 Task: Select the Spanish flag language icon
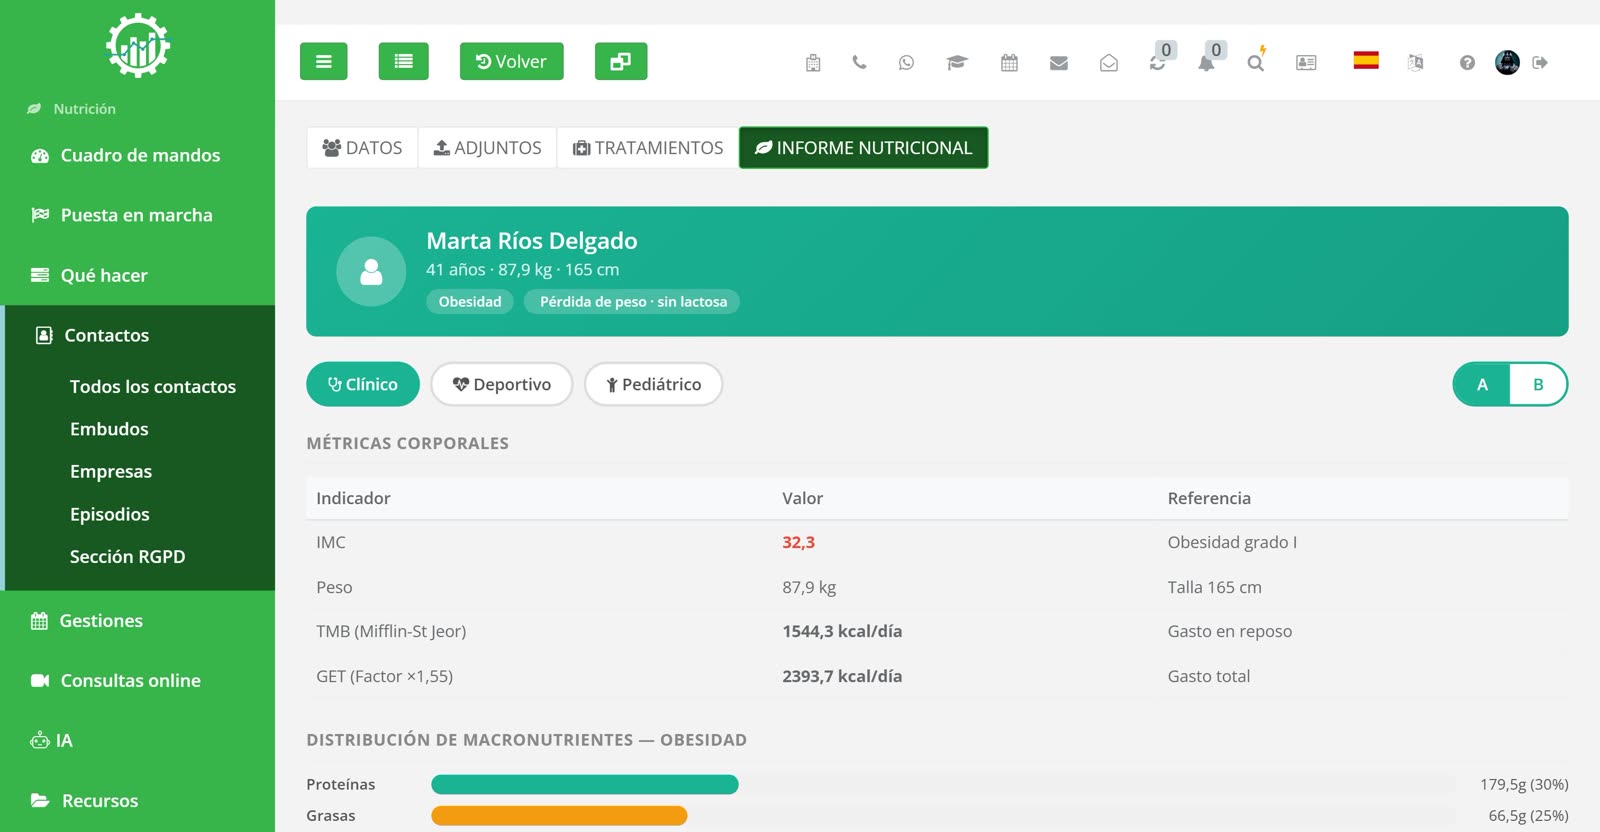1366,60
